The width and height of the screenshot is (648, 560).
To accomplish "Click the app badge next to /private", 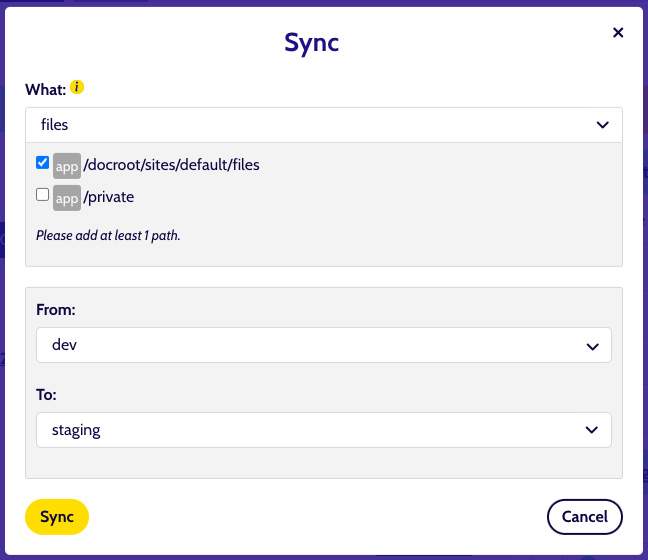I will click(x=67, y=198).
